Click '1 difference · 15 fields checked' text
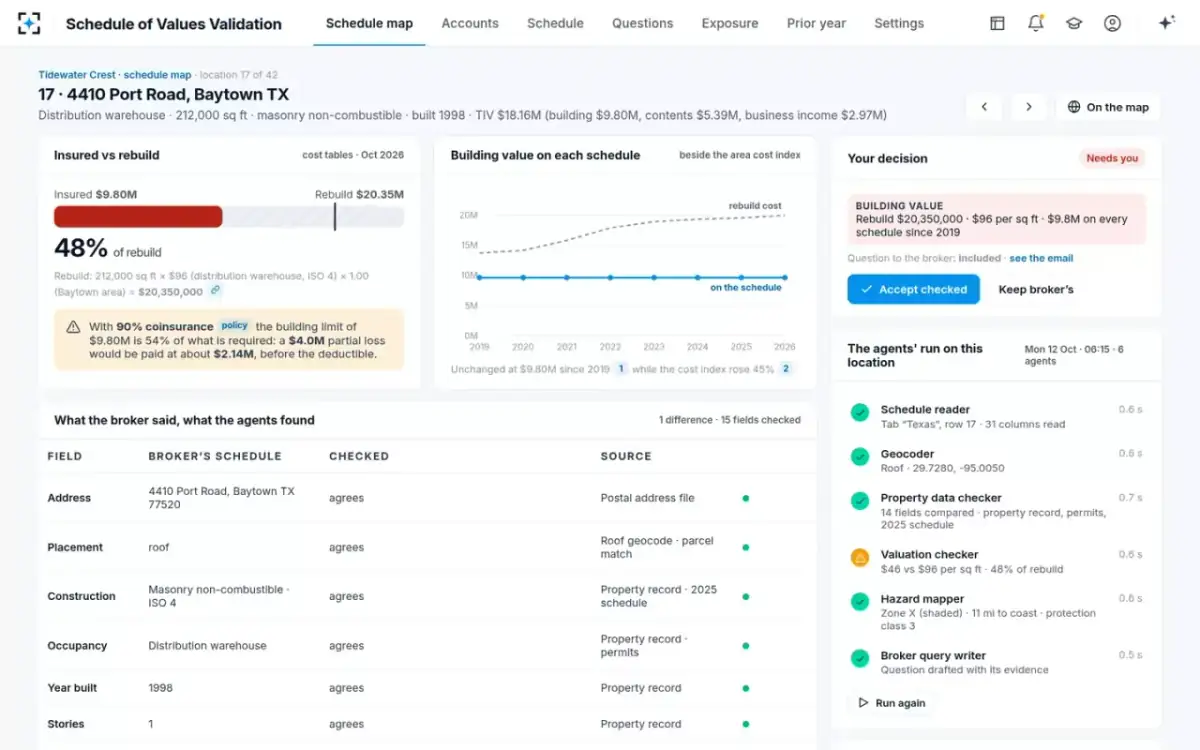The width and height of the screenshot is (1200, 750). pos(730,420)
